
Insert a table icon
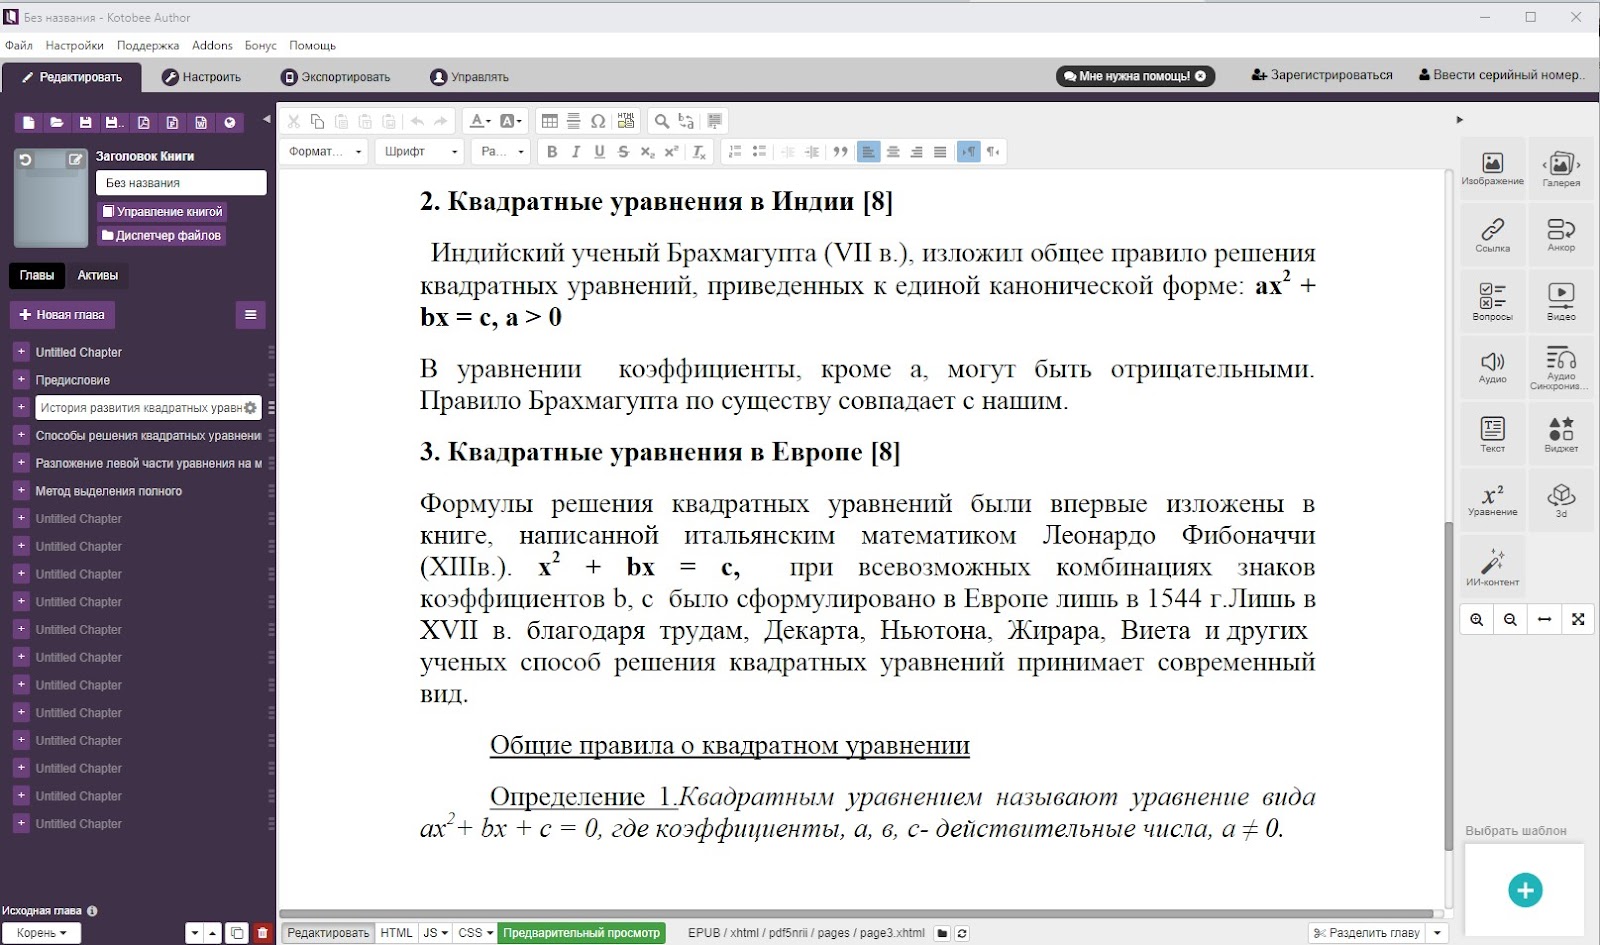[550, 121]
